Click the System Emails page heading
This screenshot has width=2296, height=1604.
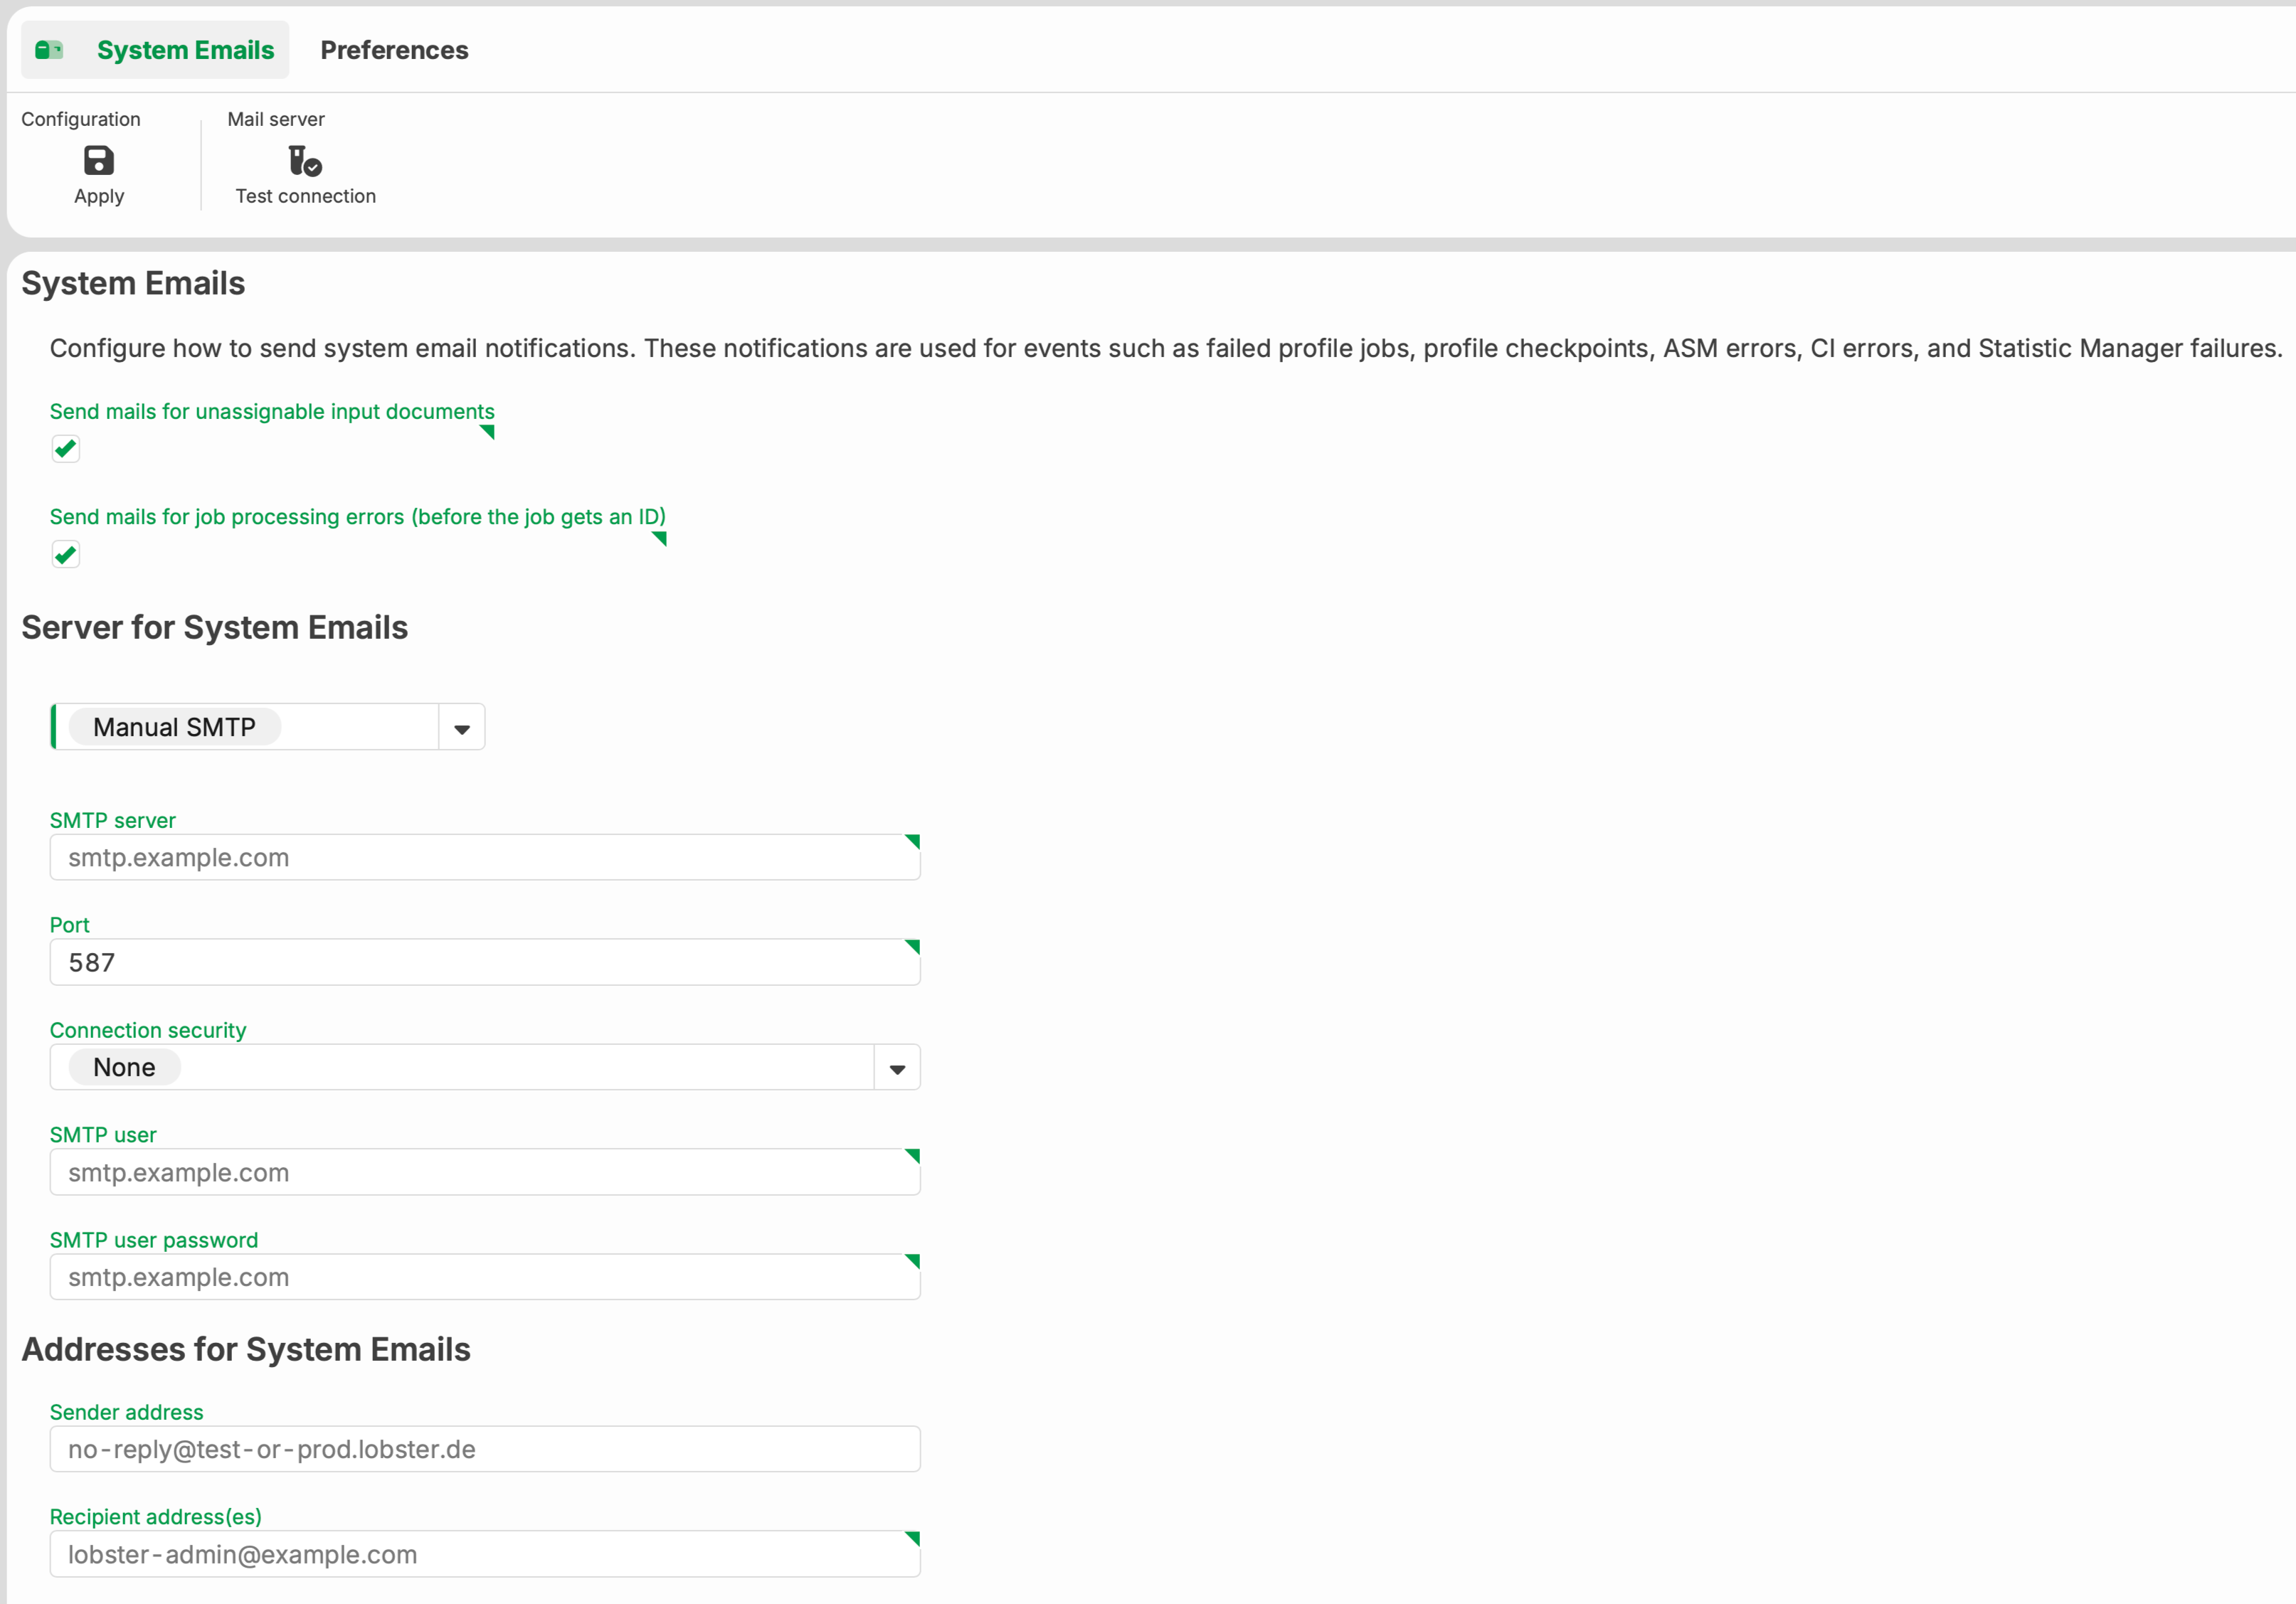coord(133,283)
